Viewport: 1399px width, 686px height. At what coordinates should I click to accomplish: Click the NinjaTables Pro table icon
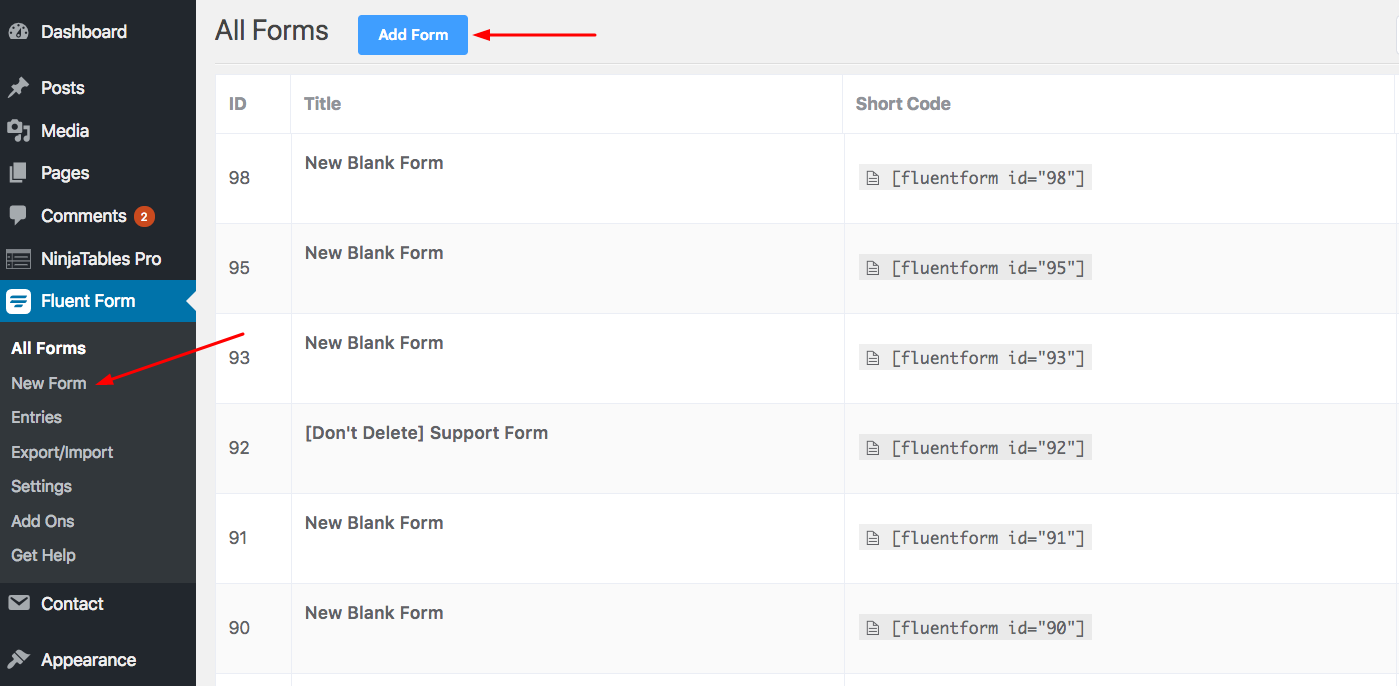[x=18, y=259]
